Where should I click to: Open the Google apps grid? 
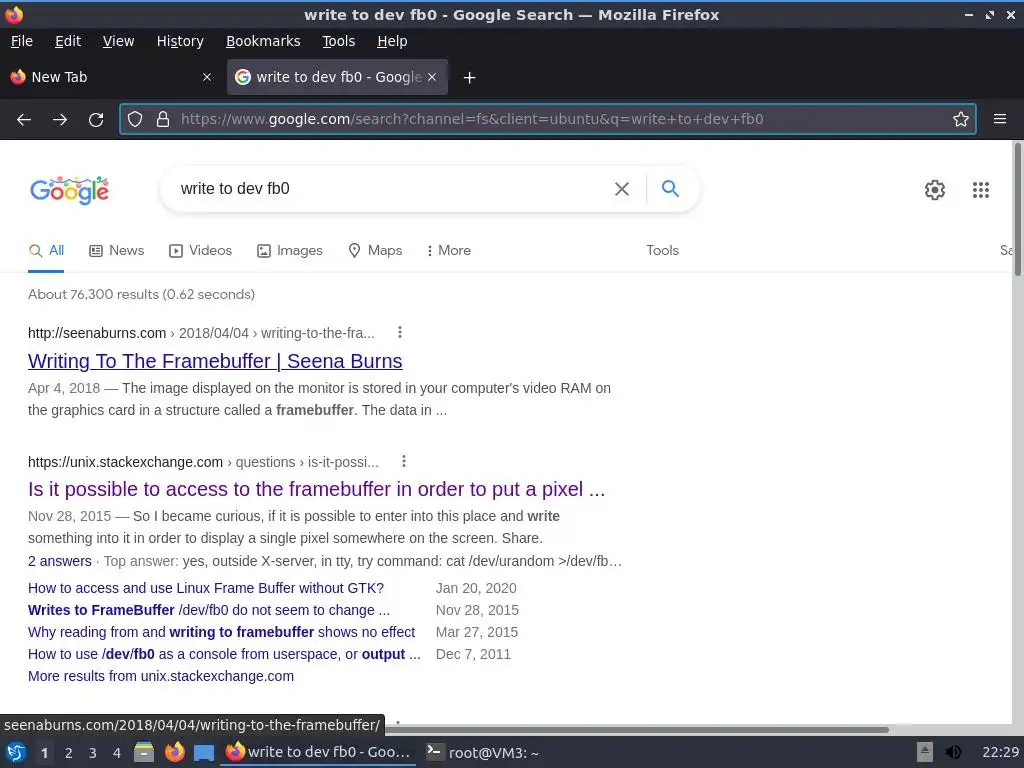pyautogui.click(x=981, y=190)
